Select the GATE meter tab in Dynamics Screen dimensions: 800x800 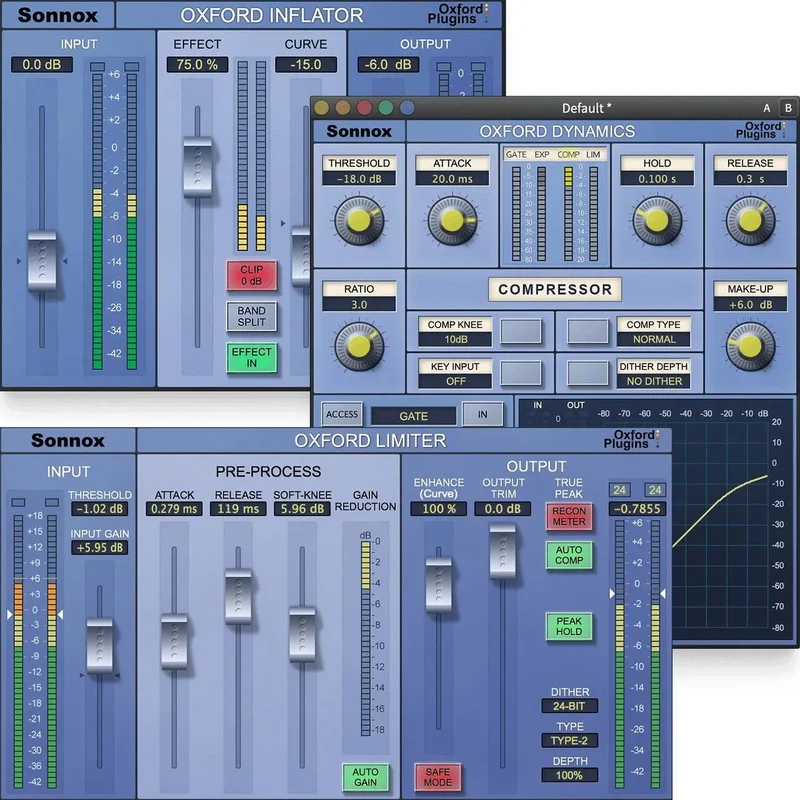(516, 154)
